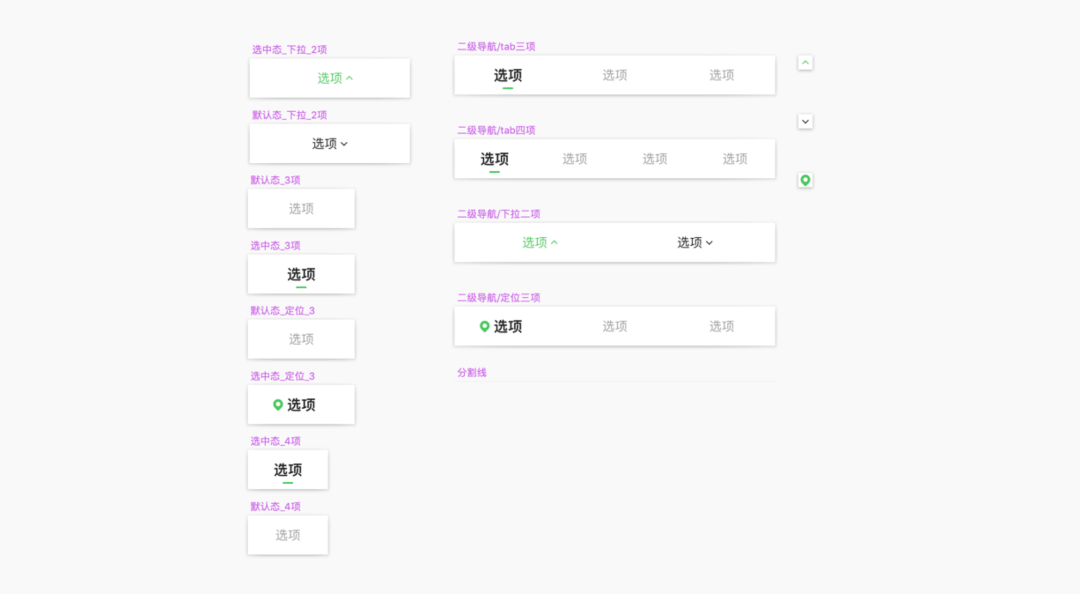The image size is (1080, 594).
Task: Switch to the middle tab in tab三项
Action: (615, 76)
